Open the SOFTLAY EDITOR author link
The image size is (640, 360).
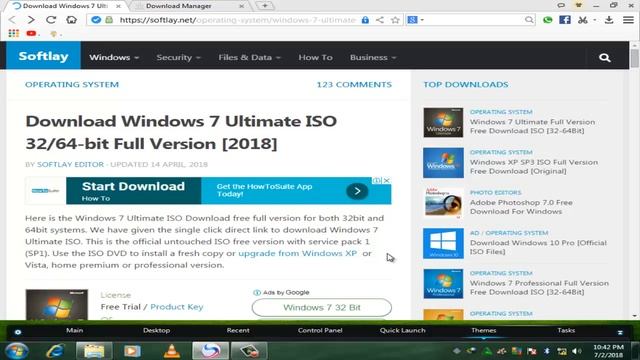coord(70,164)
